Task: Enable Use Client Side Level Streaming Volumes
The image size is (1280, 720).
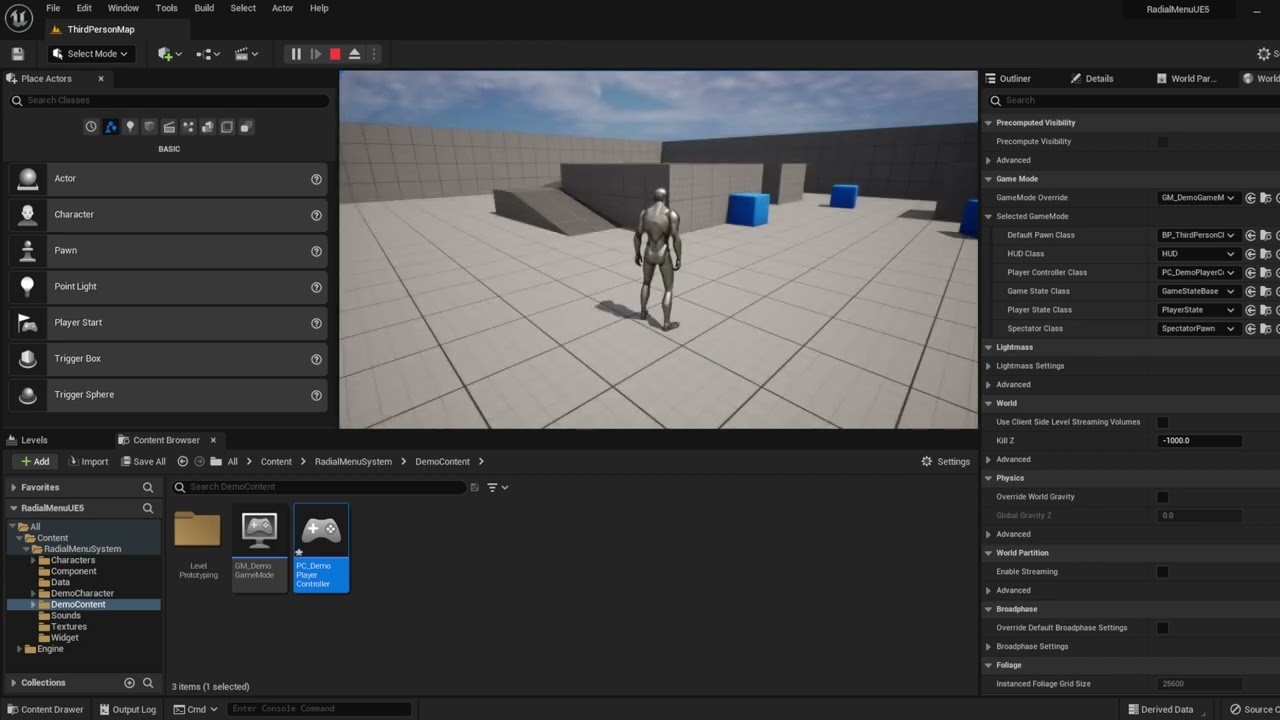Action: (1162, 422)
